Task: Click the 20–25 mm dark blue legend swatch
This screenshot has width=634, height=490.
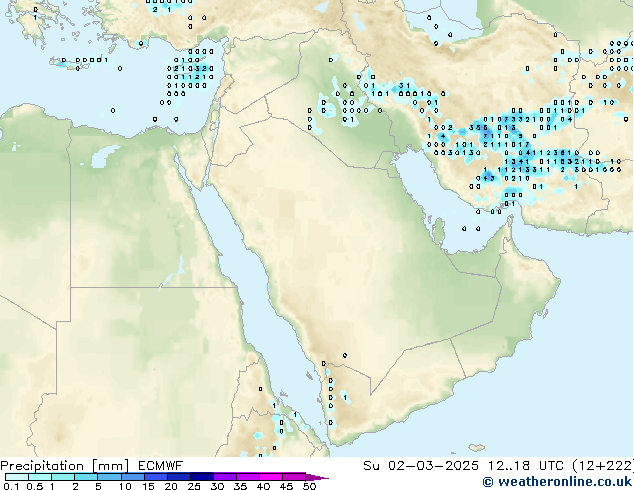Action: [x=179, y=477]
